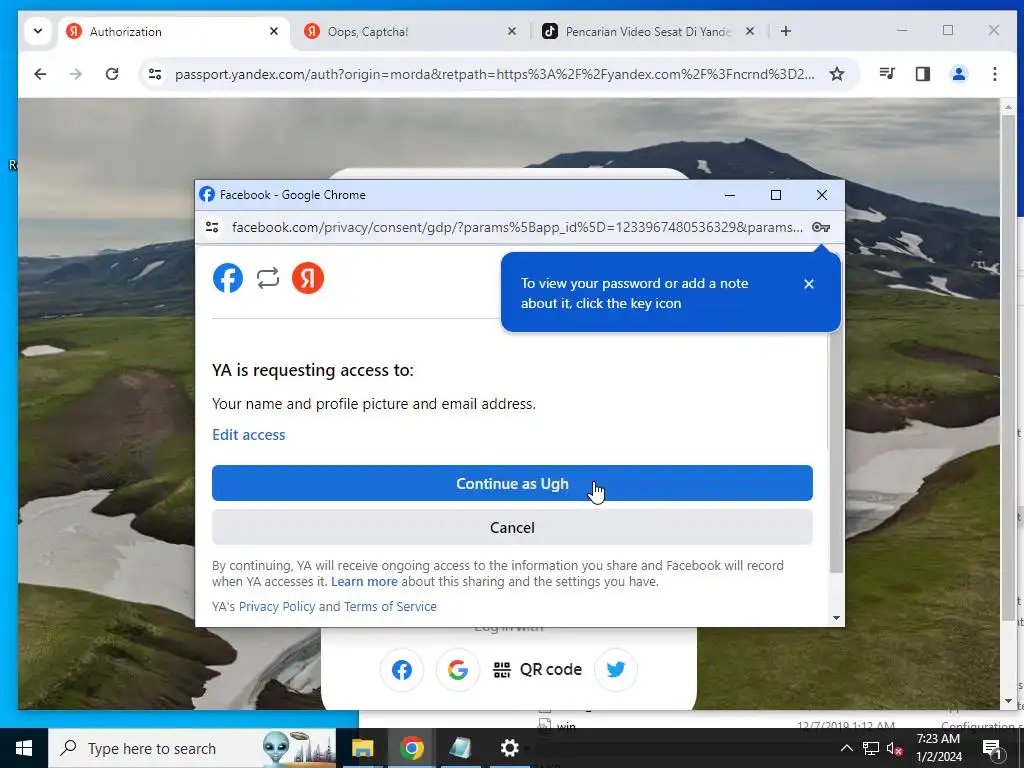
Task: Click the main Chrome address bar
Action: point(494,74)
